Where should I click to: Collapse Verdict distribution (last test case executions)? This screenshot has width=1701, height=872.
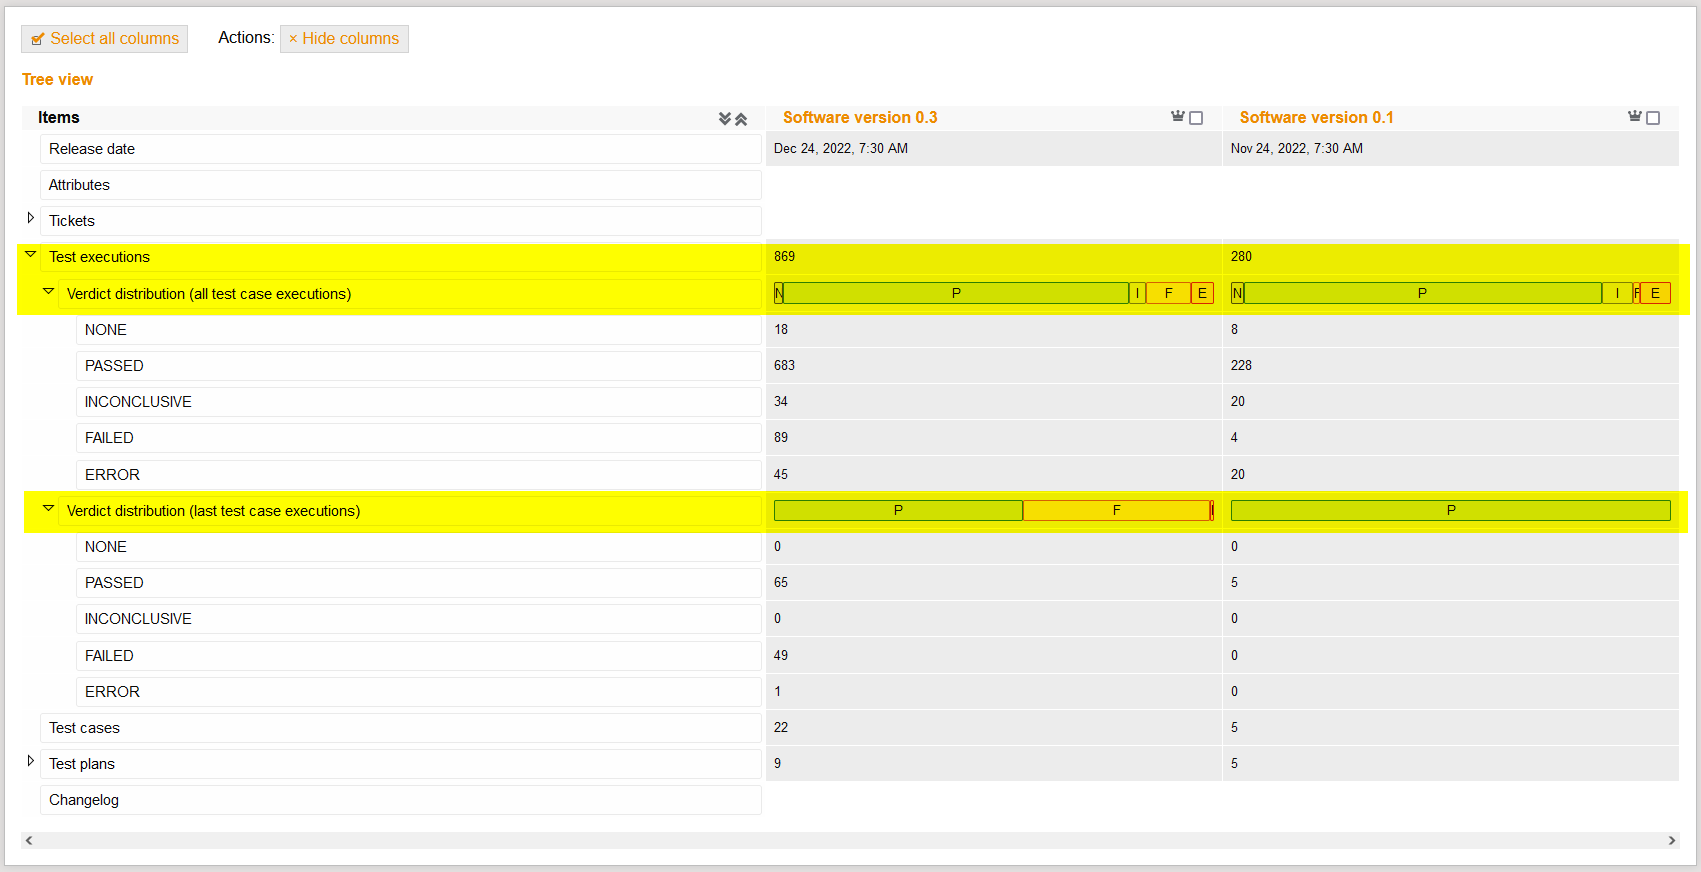(x=48, y=509)
